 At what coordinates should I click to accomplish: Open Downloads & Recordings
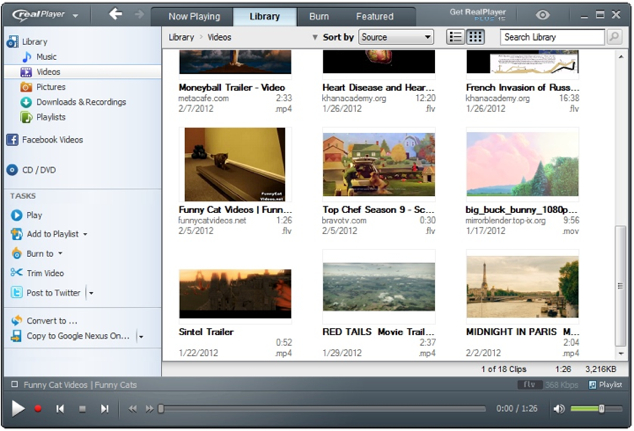click(73, 102)
